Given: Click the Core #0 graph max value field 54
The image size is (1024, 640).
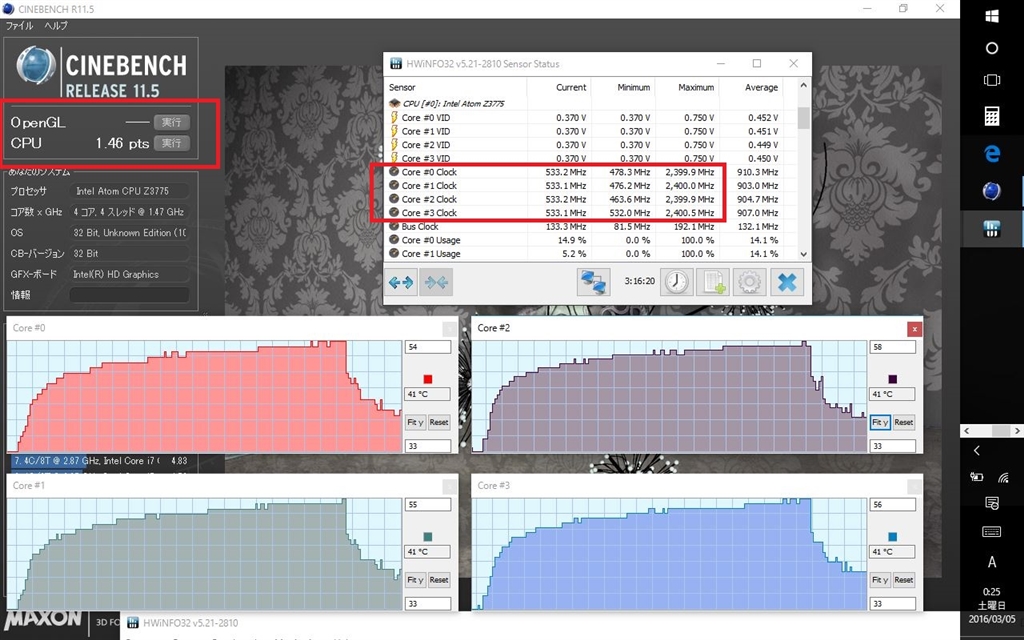Looking at the screenshot, I should [x=428, y=347].
